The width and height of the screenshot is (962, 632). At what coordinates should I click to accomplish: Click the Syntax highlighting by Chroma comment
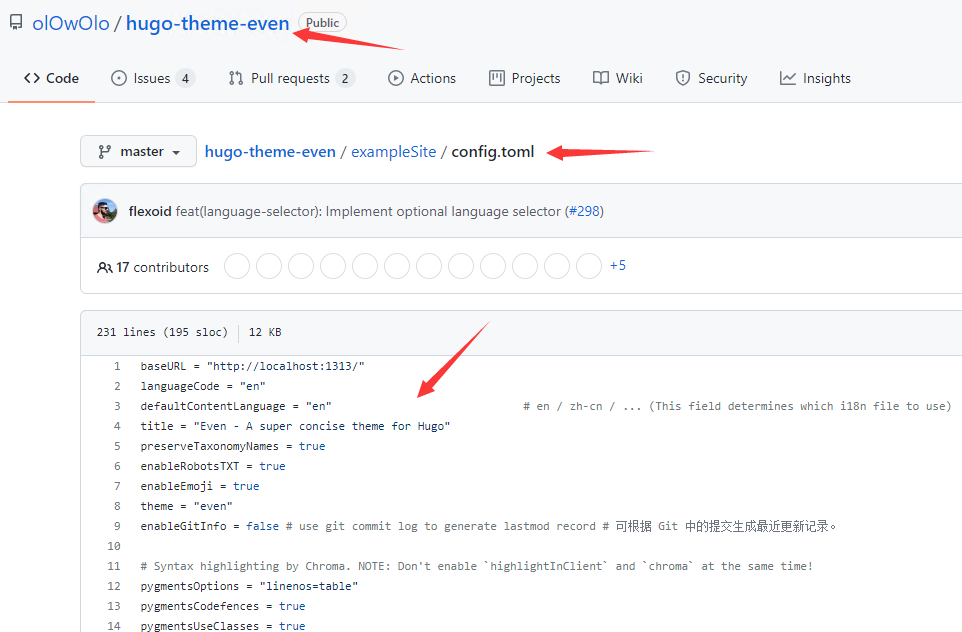click(x=477, y=566)
